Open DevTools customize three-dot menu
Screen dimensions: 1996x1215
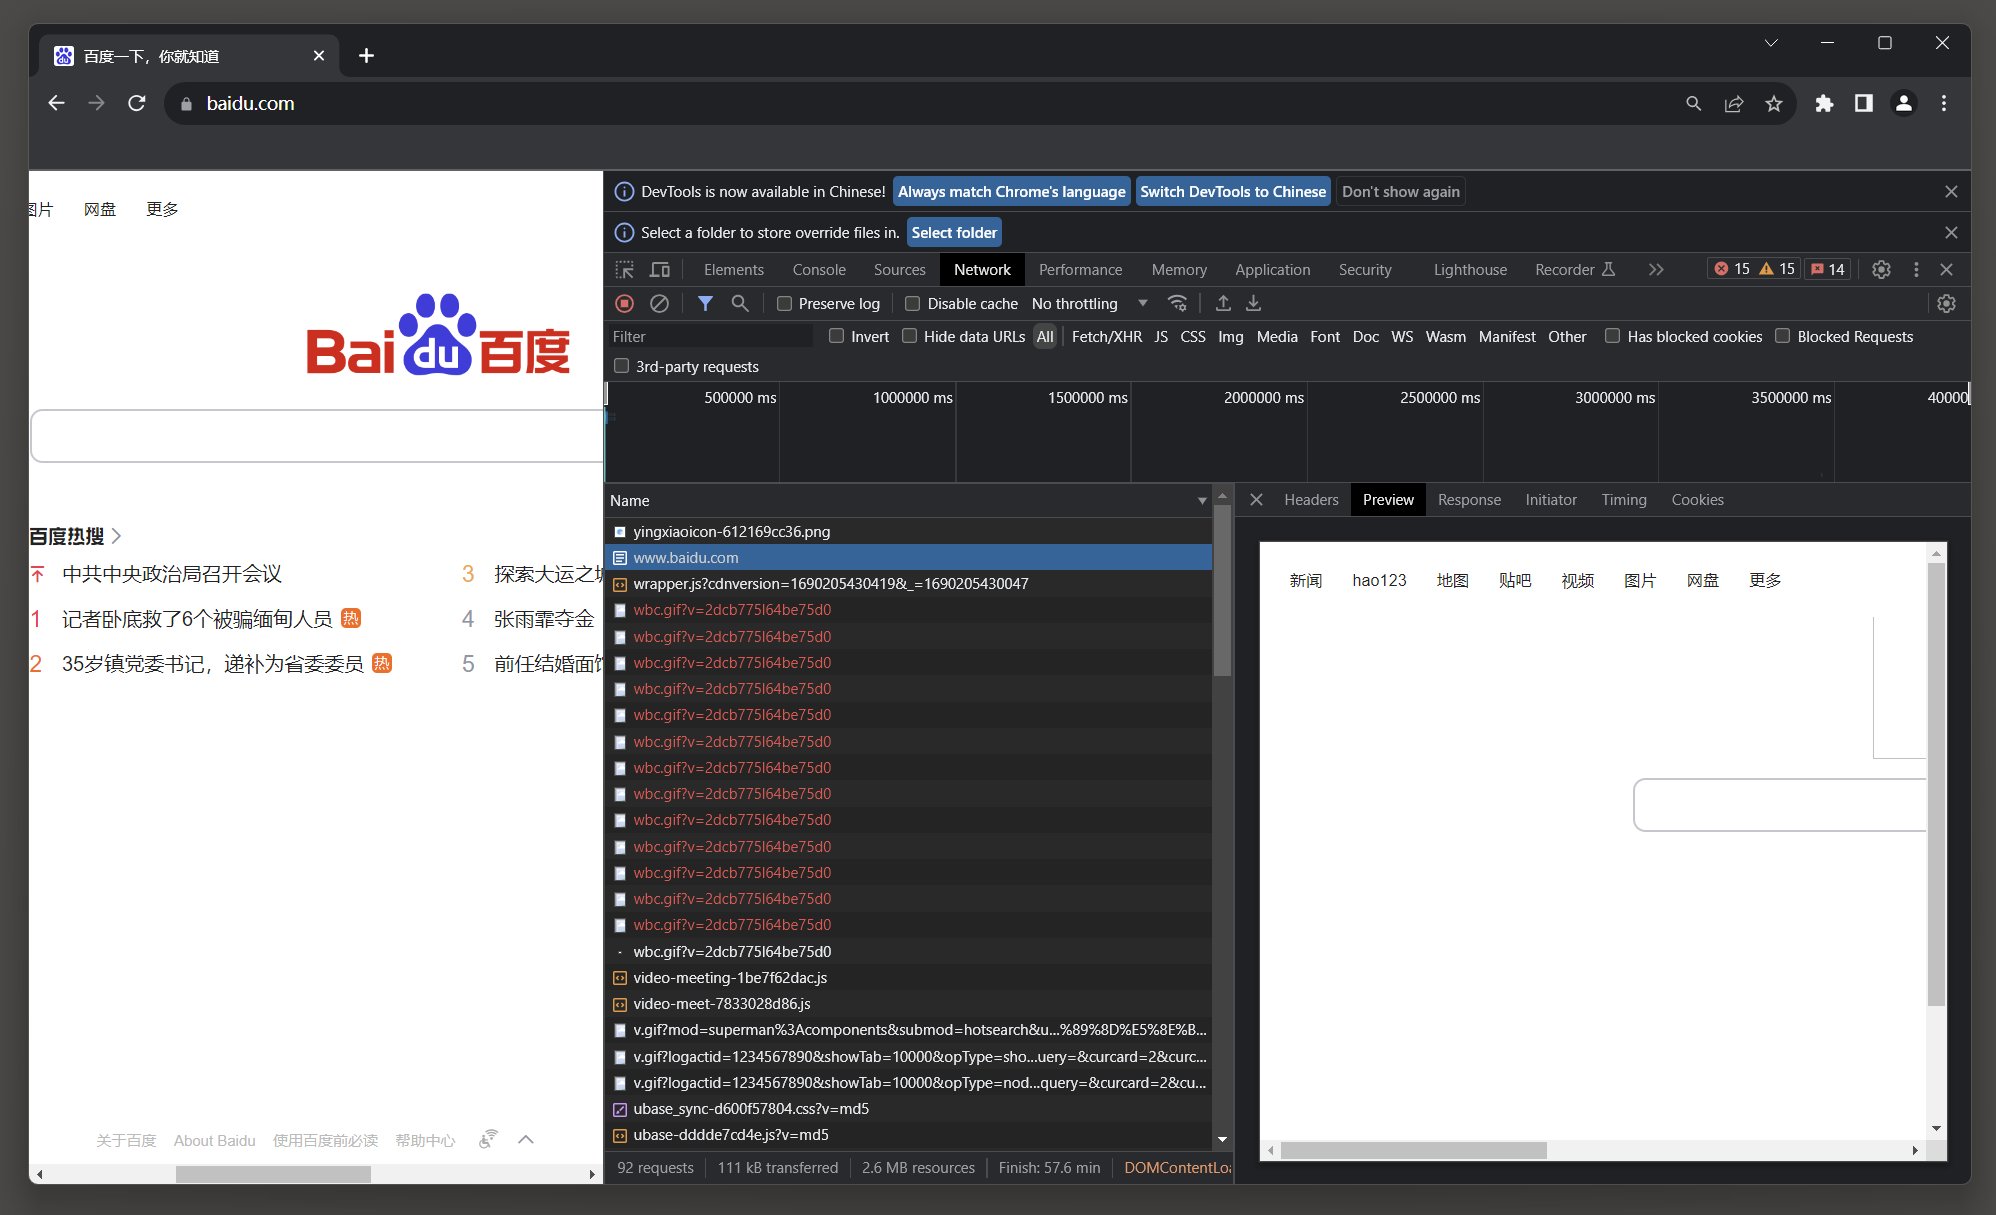click(x=1916, y=269)
